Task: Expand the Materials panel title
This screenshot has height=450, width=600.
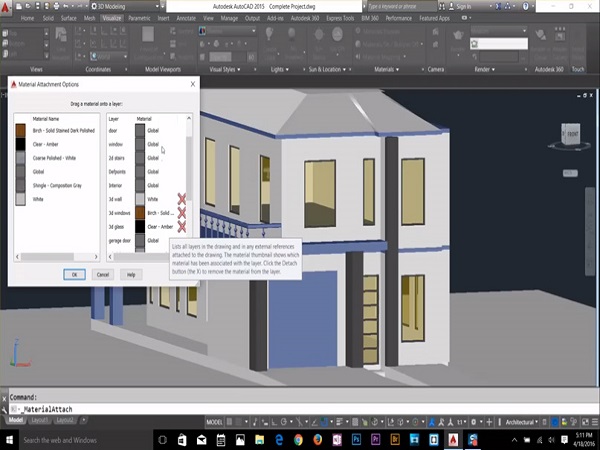Action: [386, 69]
